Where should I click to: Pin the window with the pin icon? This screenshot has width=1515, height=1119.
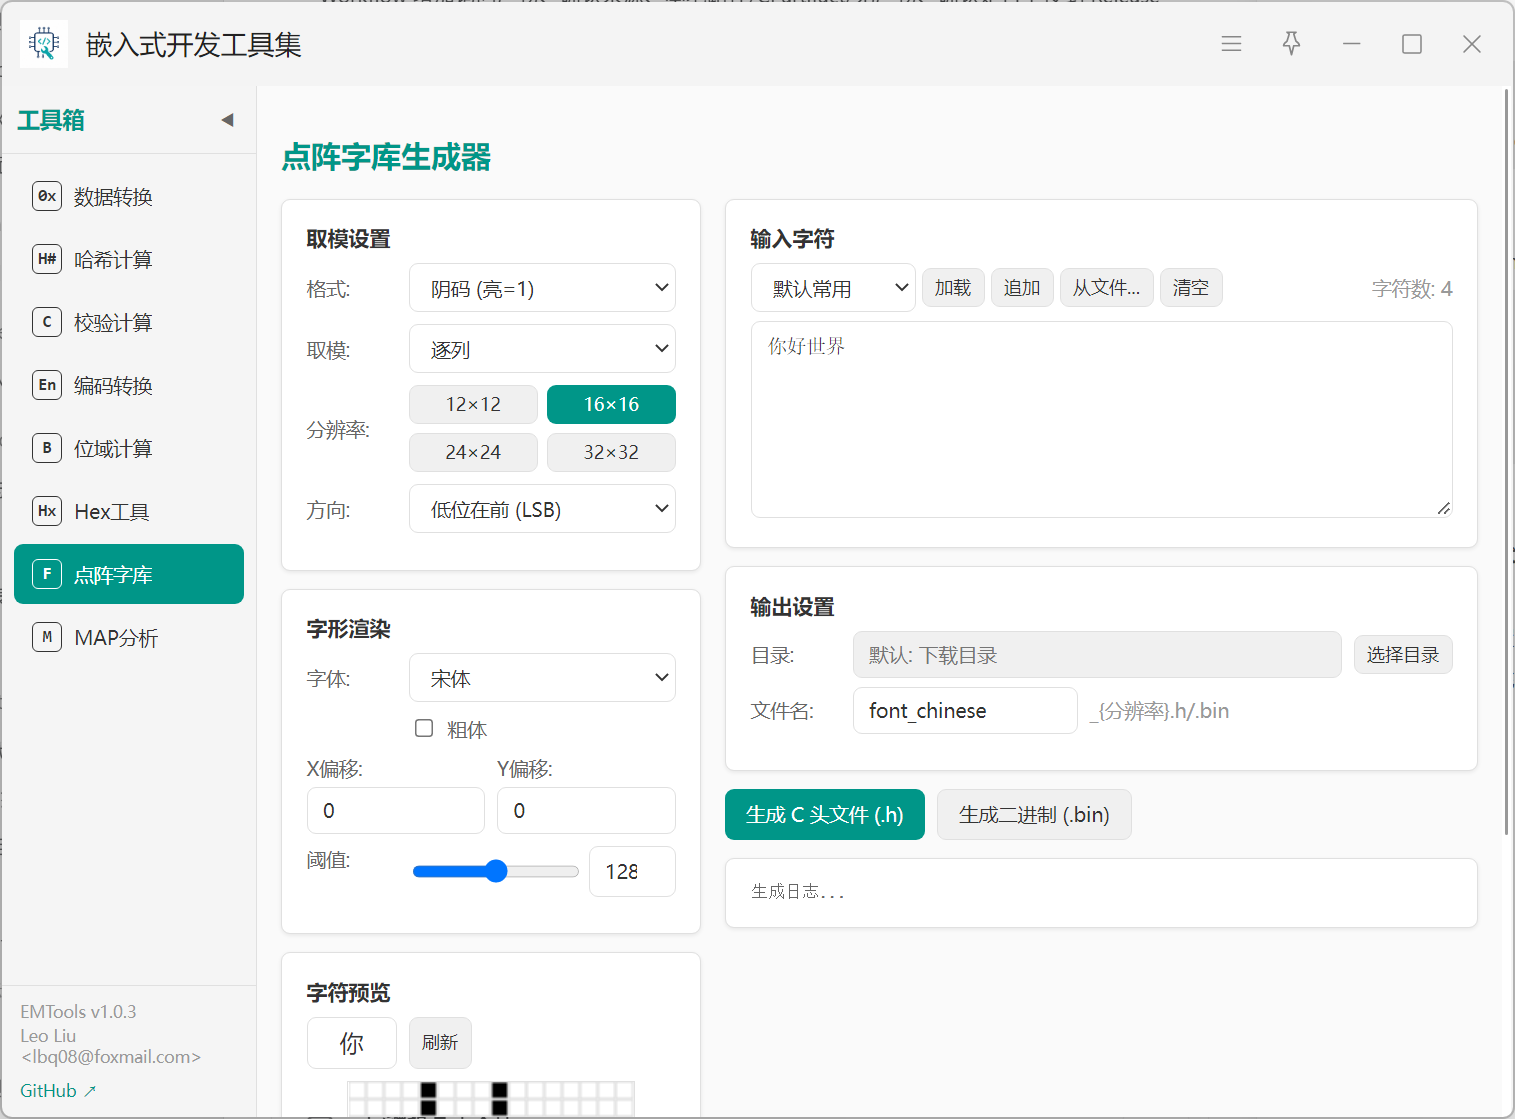[1291, 44]
